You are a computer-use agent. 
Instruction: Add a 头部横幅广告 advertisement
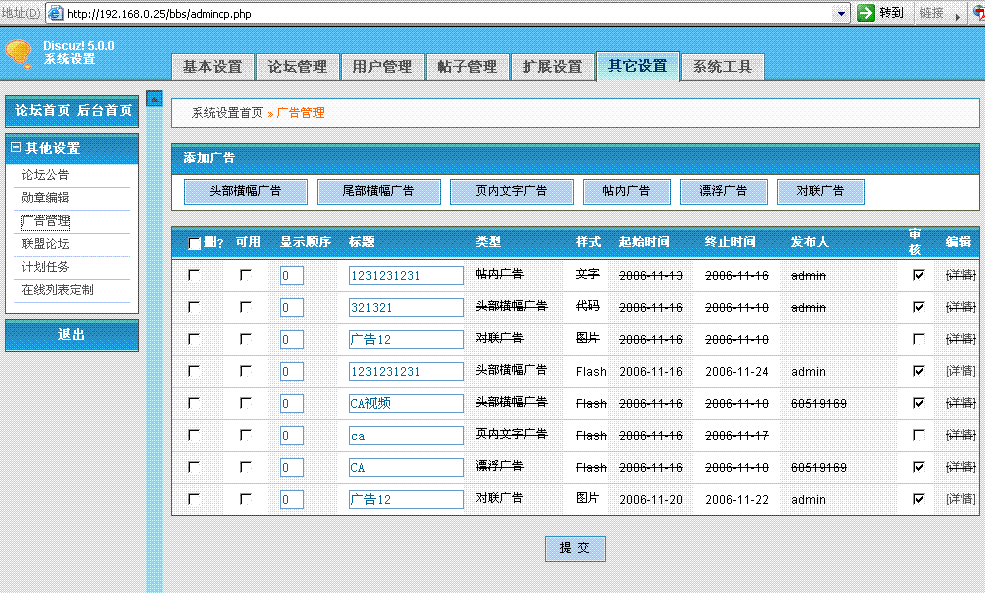click(245, 191)
